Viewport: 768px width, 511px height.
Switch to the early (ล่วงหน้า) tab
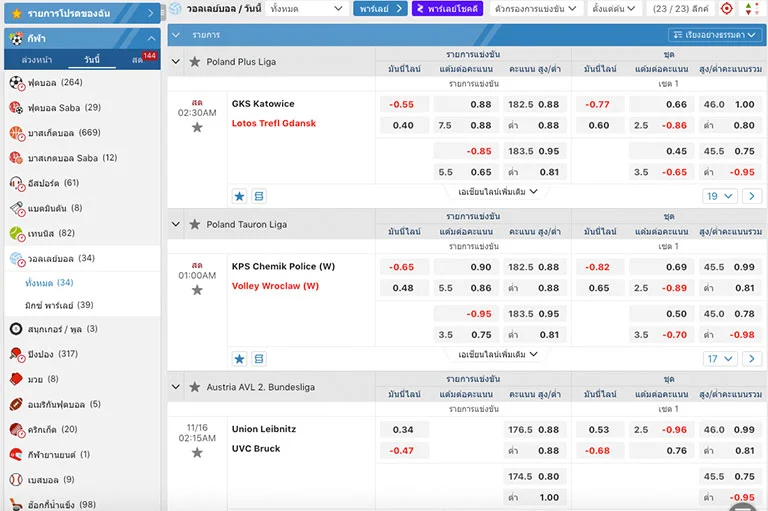click(x=37, y=60)
